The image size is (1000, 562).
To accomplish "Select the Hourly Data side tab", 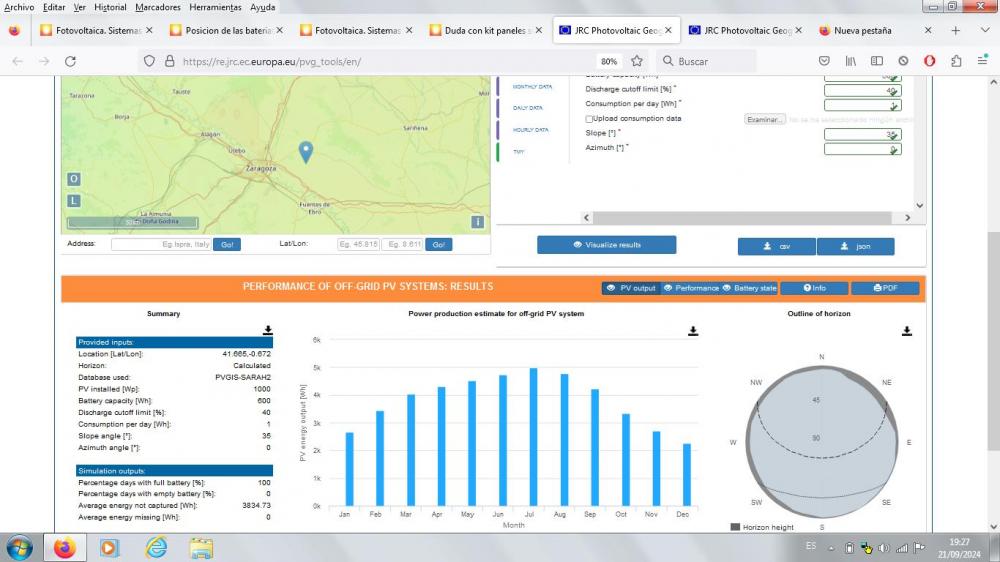I will (531, 130).
